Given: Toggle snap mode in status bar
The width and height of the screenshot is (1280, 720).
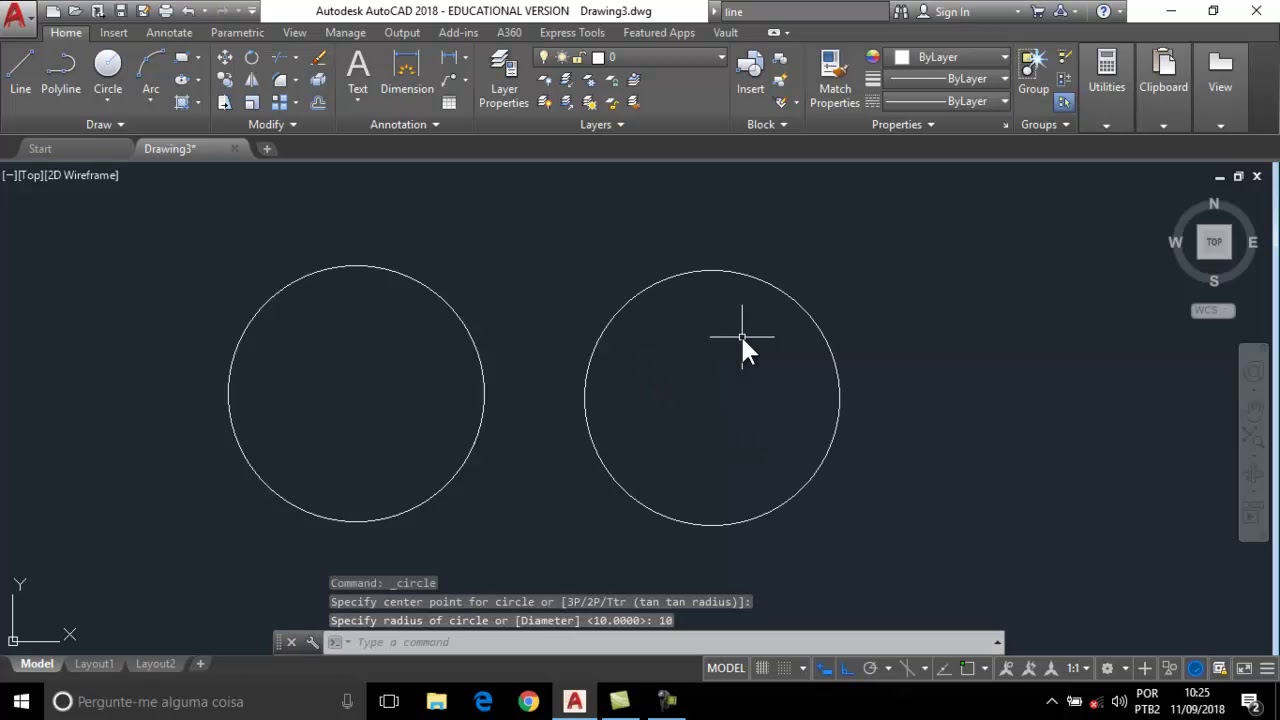Looking at the screenshot, I should (x=785, y=668).
